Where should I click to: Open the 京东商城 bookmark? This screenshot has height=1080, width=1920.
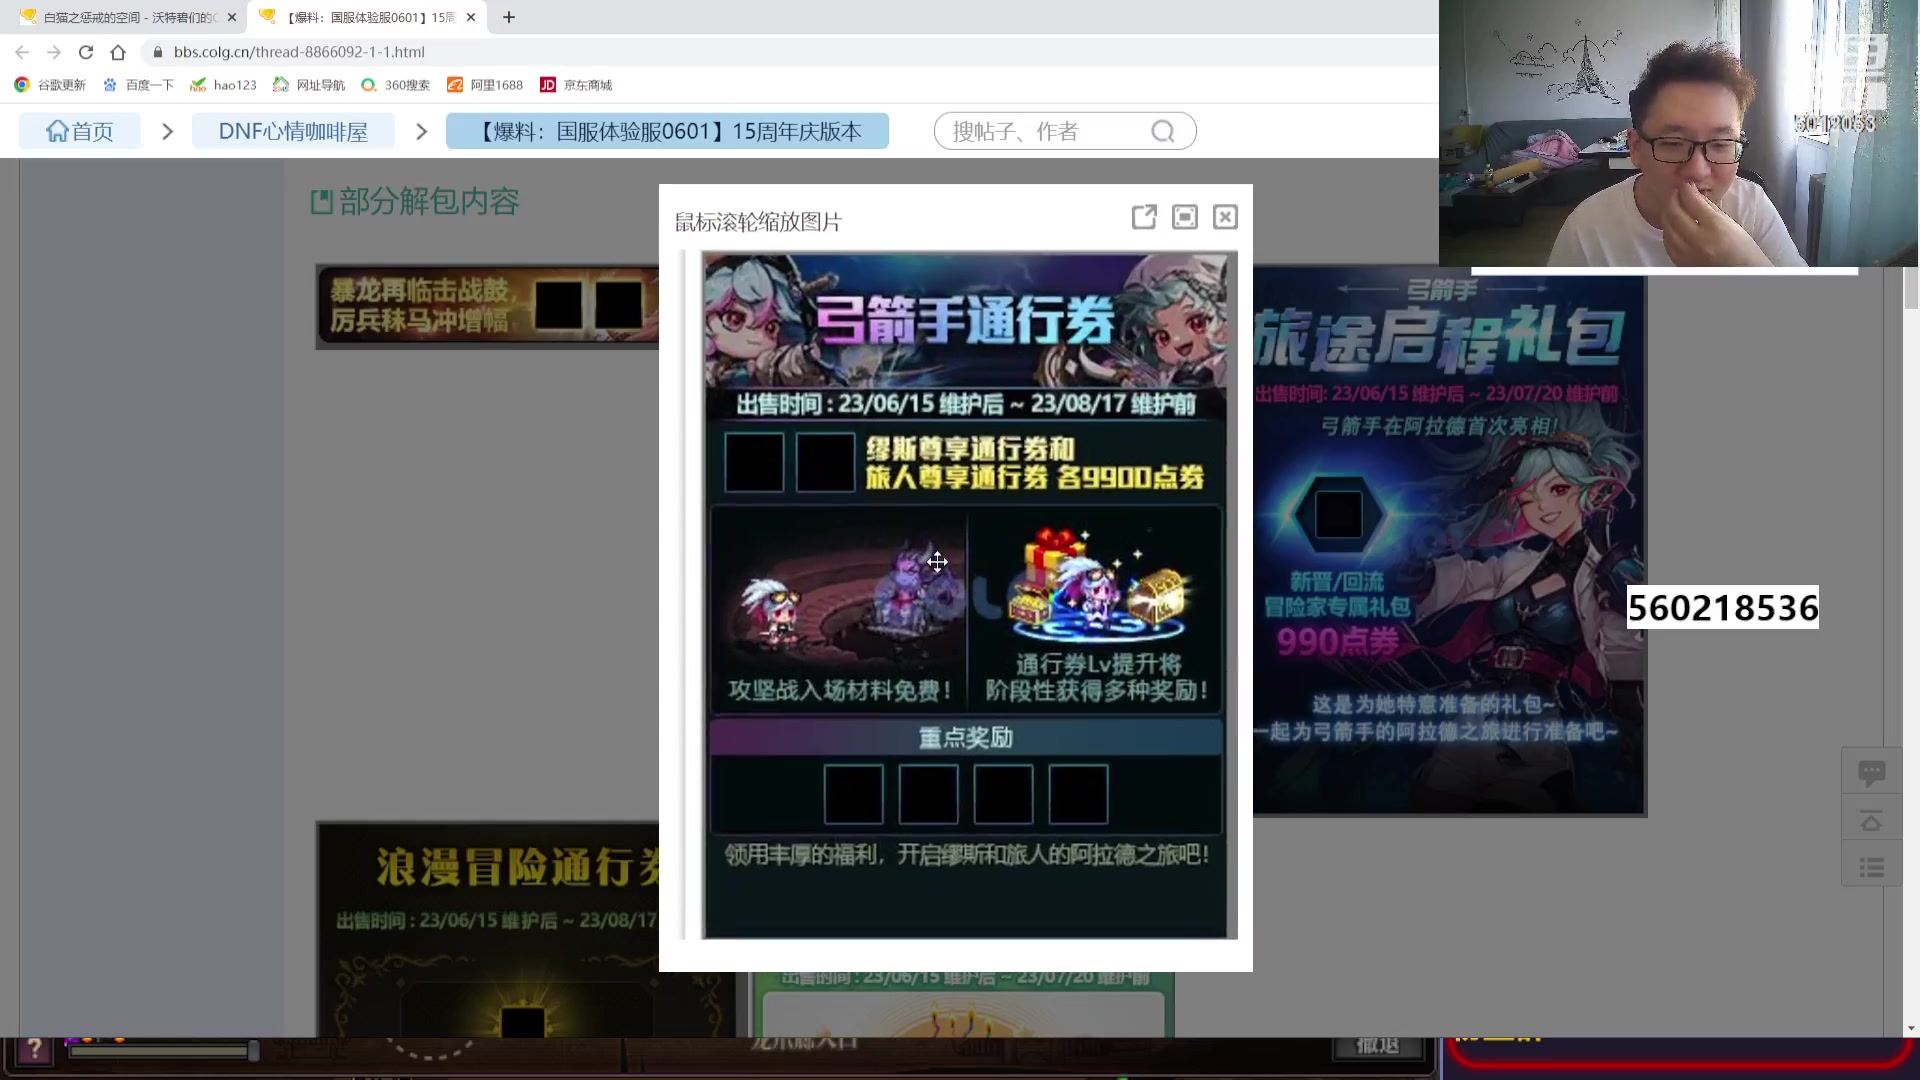pos(576,85)
